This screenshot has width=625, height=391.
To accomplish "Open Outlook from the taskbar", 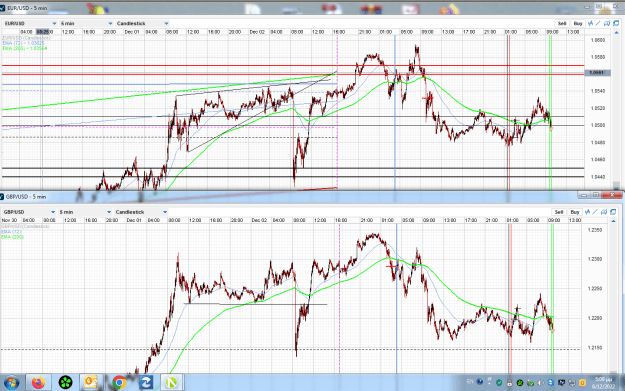I will pyautogui.click(x=91, y=383).
